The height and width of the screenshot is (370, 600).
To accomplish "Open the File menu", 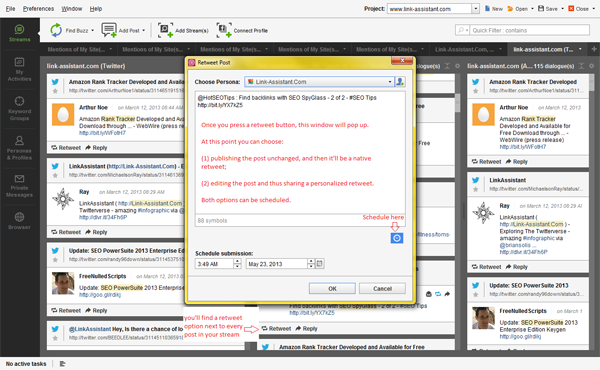I will point(10,8).
